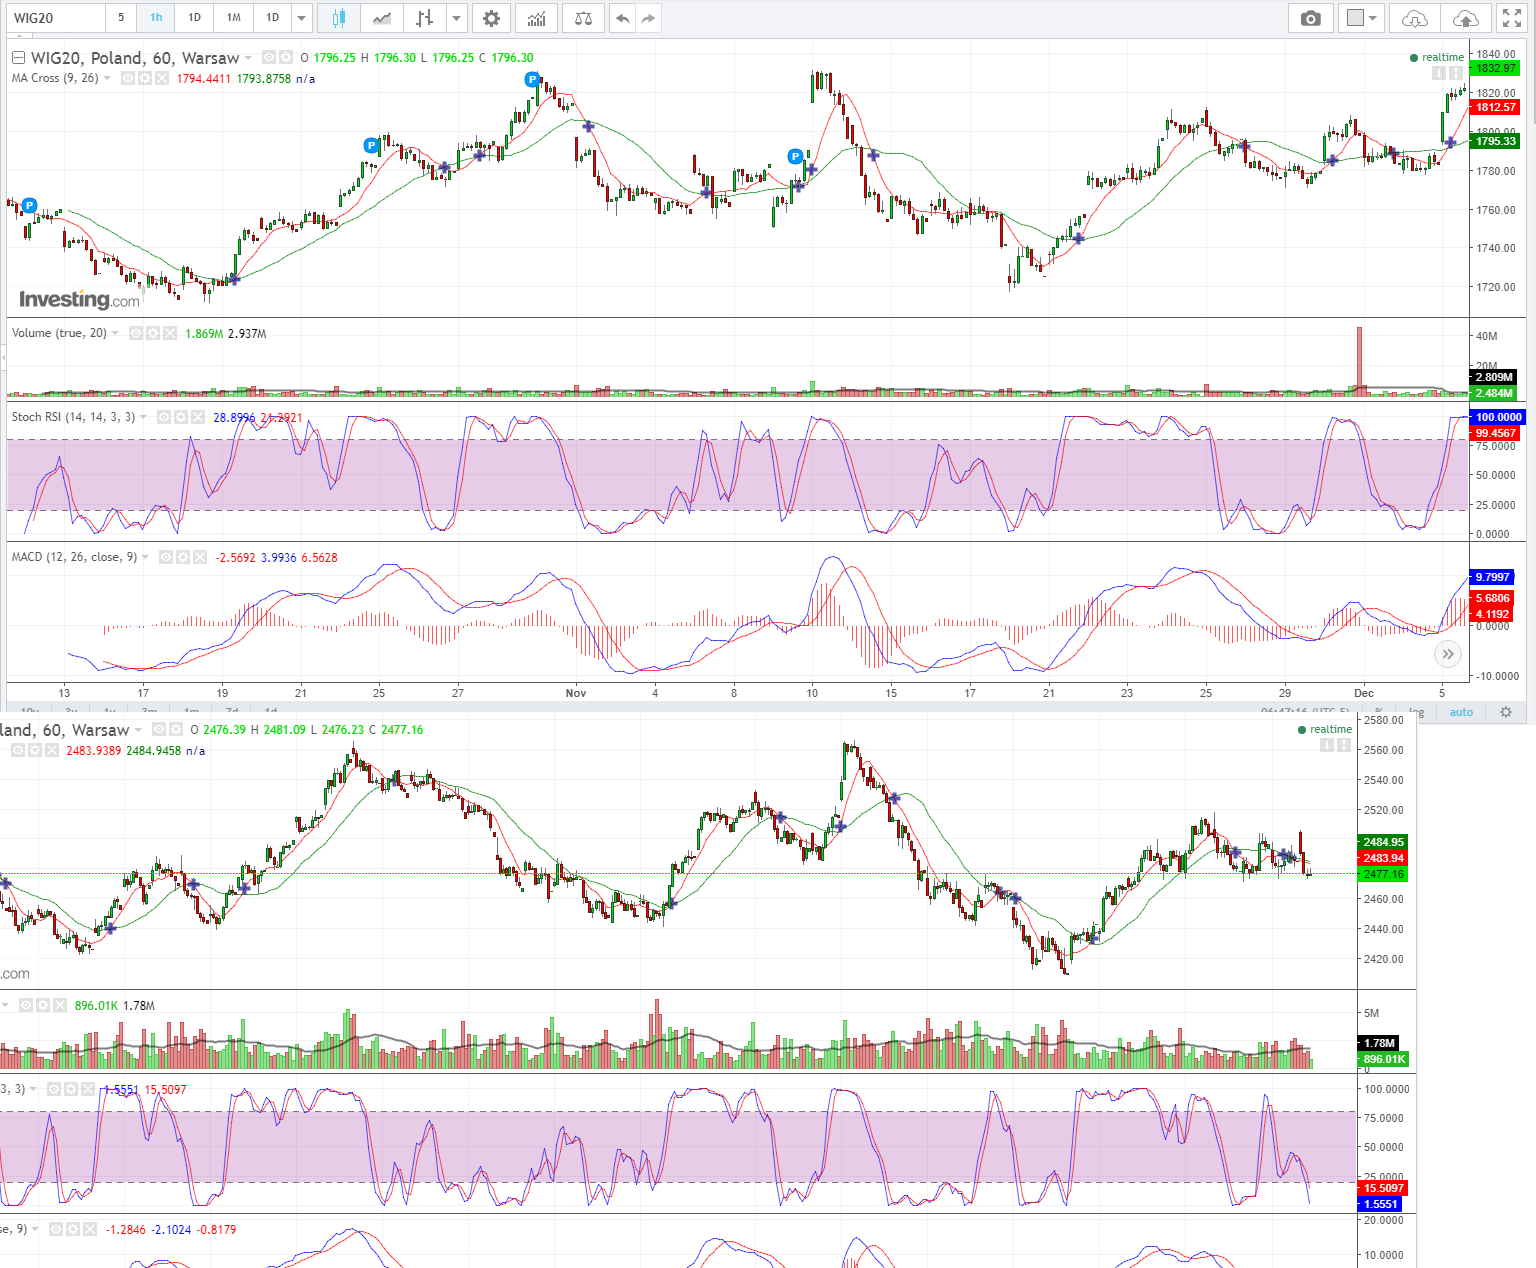Select the candlestick chart type
Image resolution: width=1536 pixels, height=1268 pixels.
tap(339, 18)
